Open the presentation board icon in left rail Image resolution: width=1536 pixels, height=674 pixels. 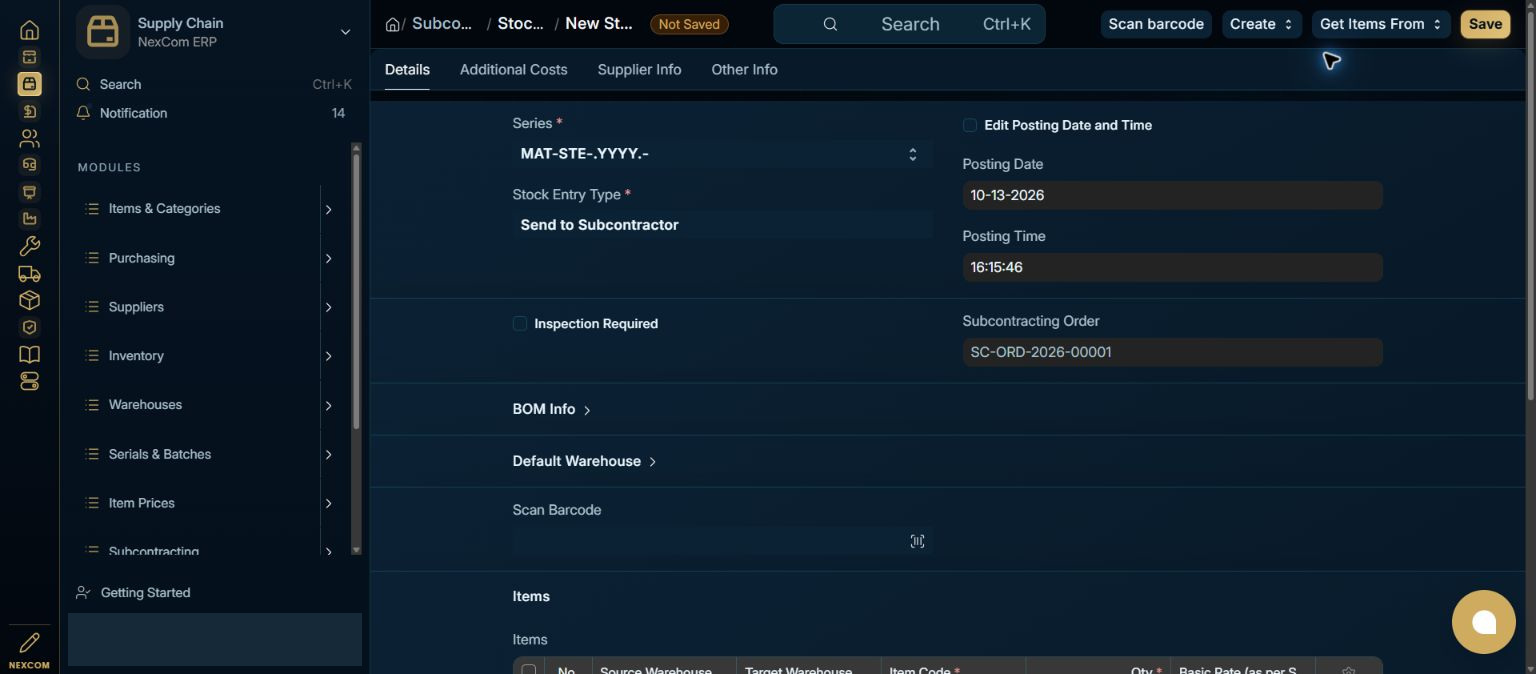pos(29,192)
